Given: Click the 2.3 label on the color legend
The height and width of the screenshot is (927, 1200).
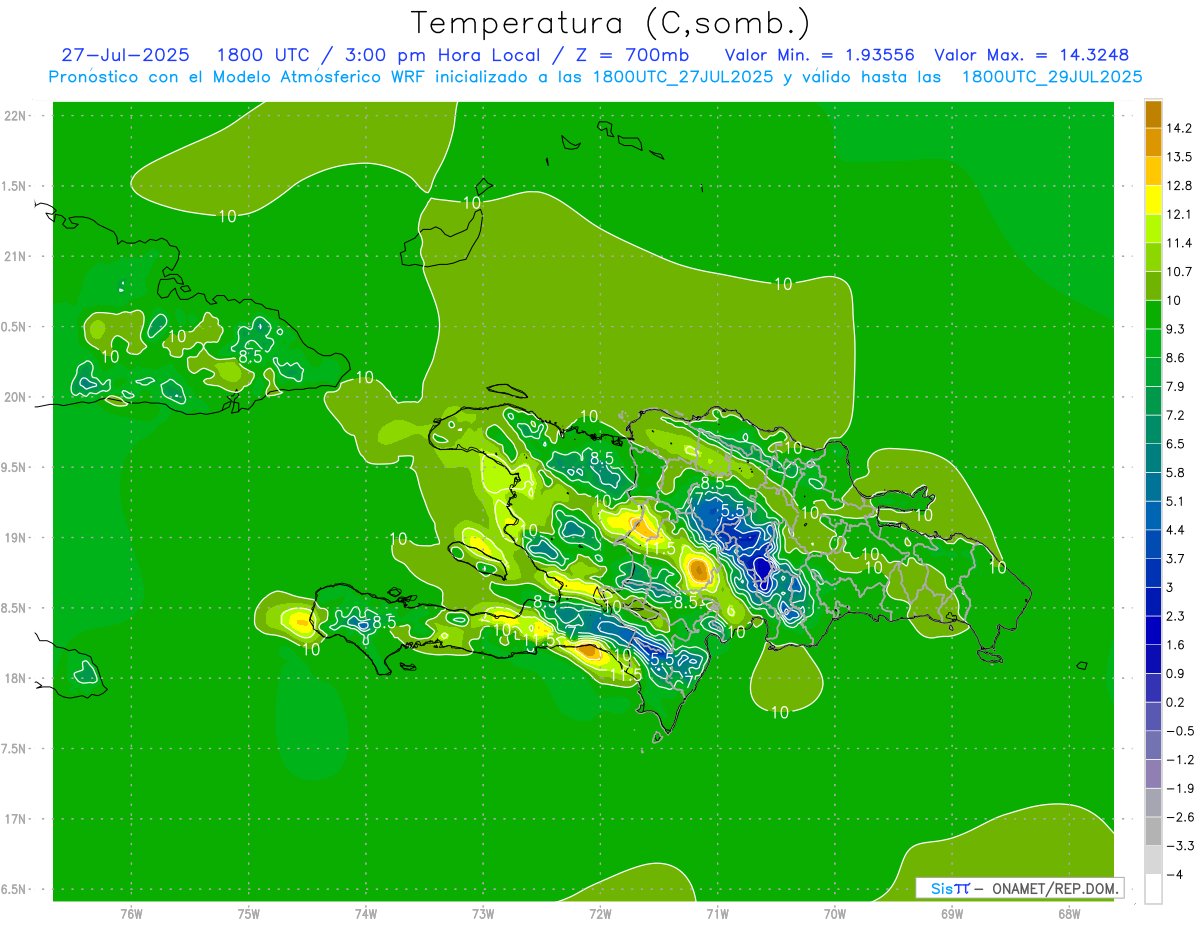Looking at the screenshot, I should [1175, 616].
